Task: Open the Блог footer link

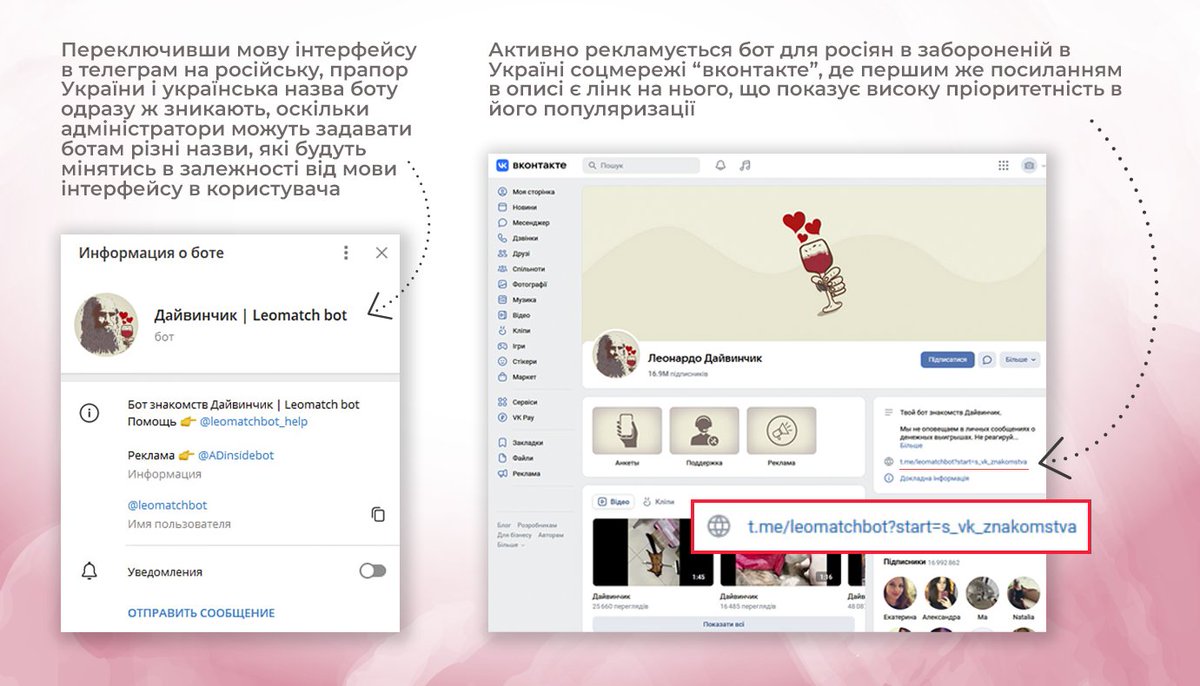Action: (503, 525)
